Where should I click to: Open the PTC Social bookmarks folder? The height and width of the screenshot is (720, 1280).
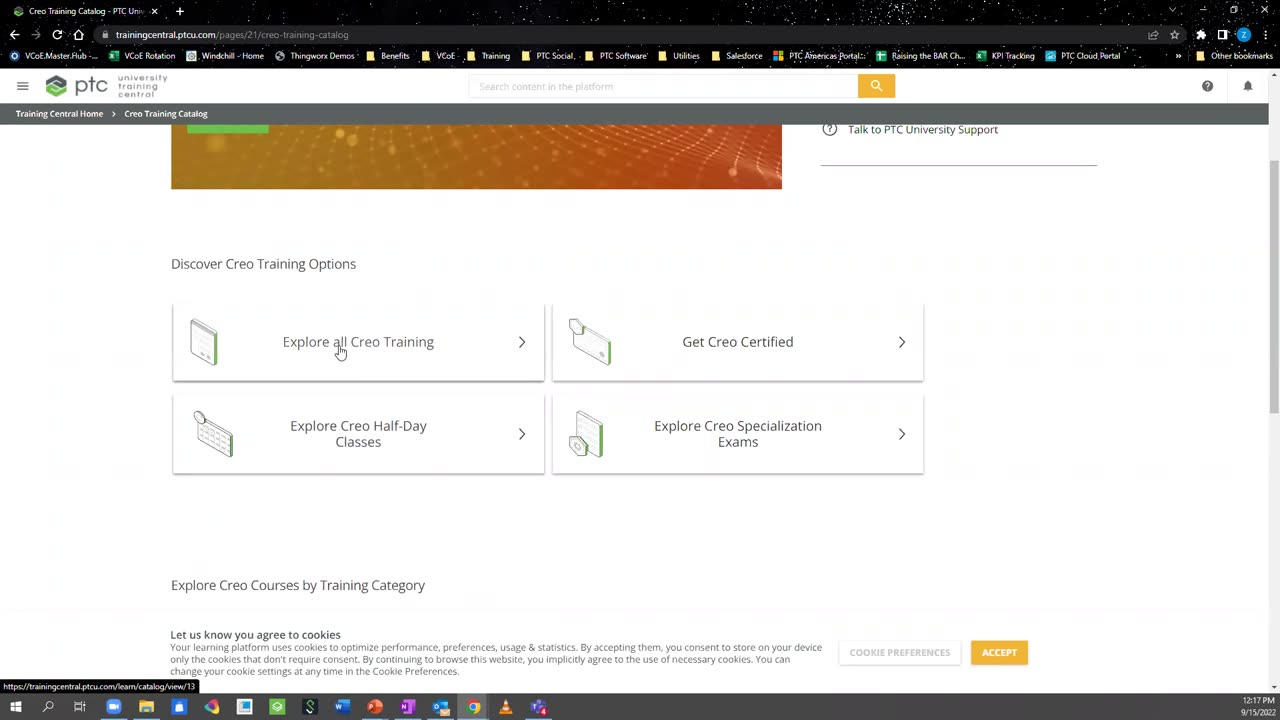tap(548, 56)
